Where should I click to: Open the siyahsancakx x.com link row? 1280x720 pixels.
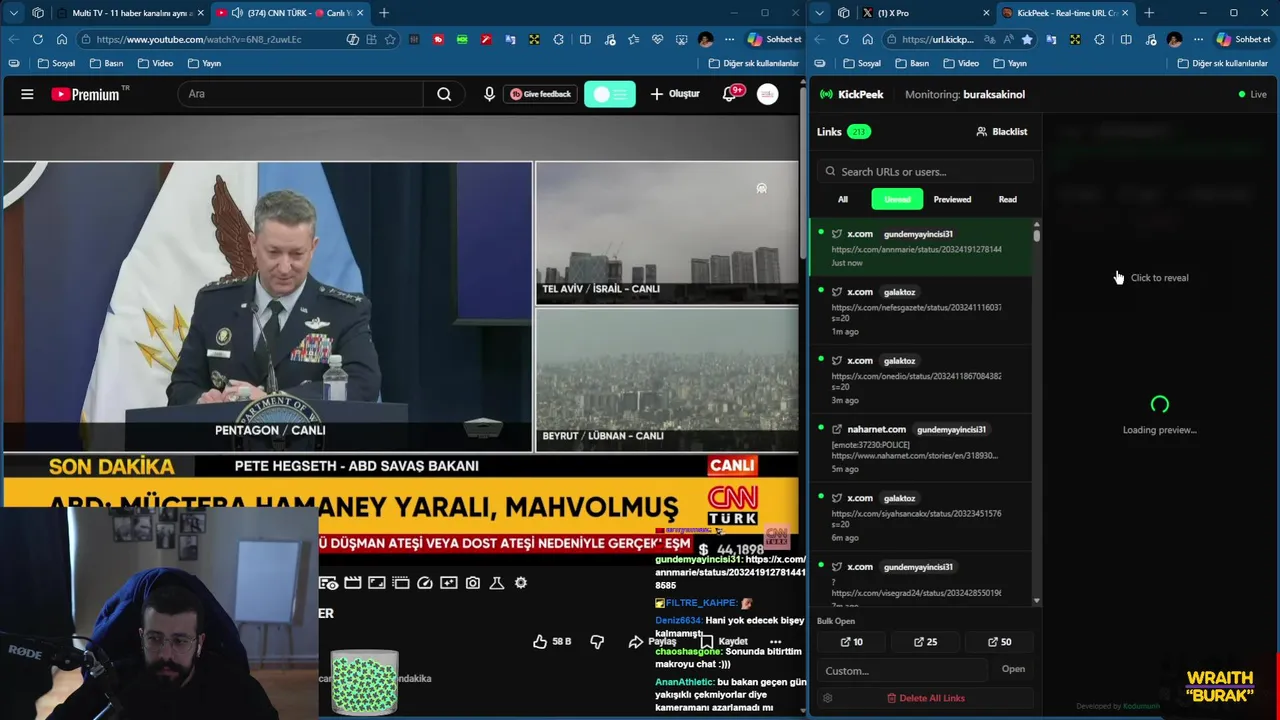coord(921,517)
